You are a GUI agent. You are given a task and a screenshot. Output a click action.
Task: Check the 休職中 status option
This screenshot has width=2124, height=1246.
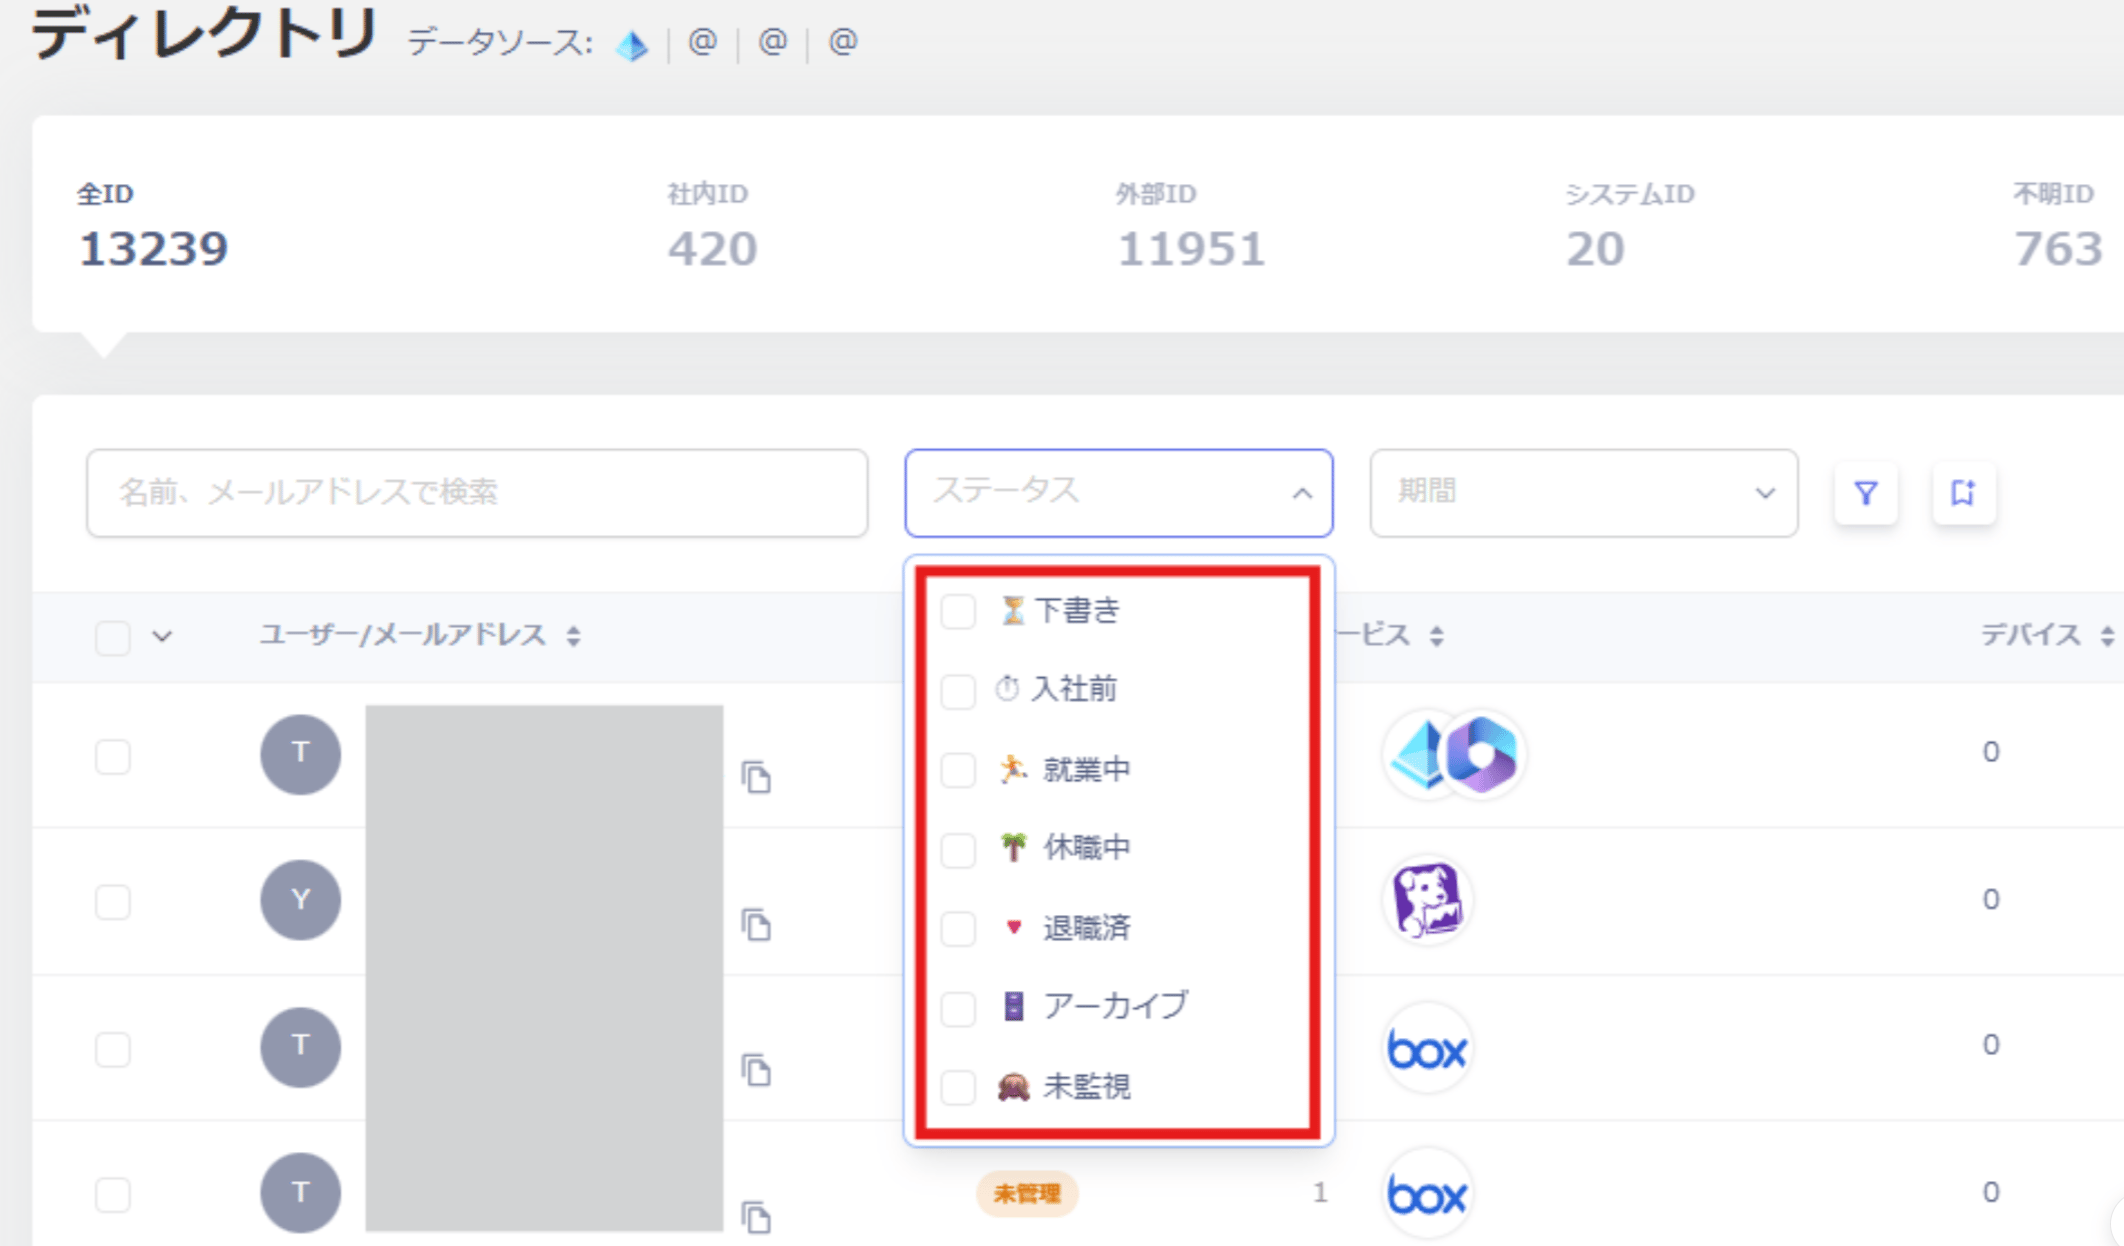958,849
